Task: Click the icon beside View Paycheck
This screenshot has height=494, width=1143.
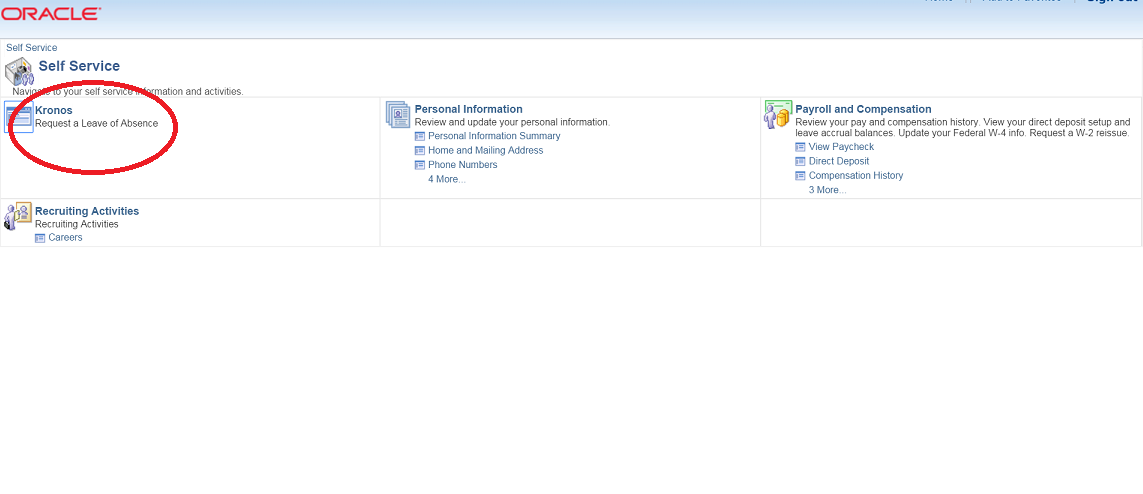Action: [x=800, y=147]
